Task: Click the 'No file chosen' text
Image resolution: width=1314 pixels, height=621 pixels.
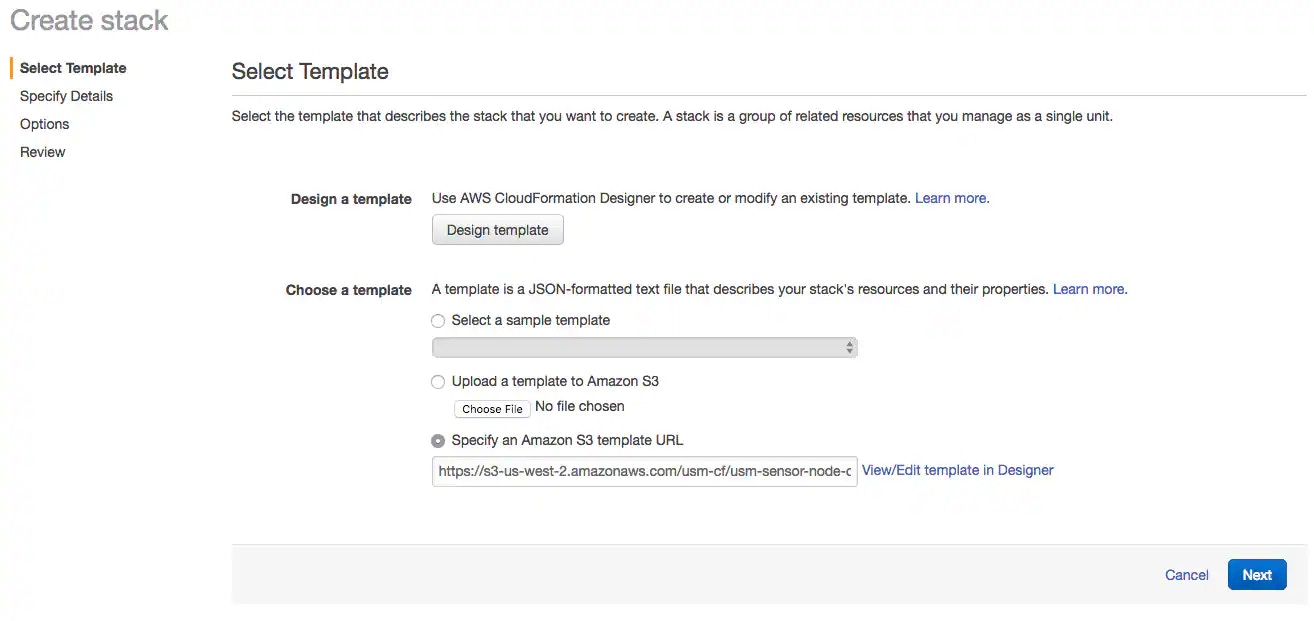Action: [x=580, y=407]
